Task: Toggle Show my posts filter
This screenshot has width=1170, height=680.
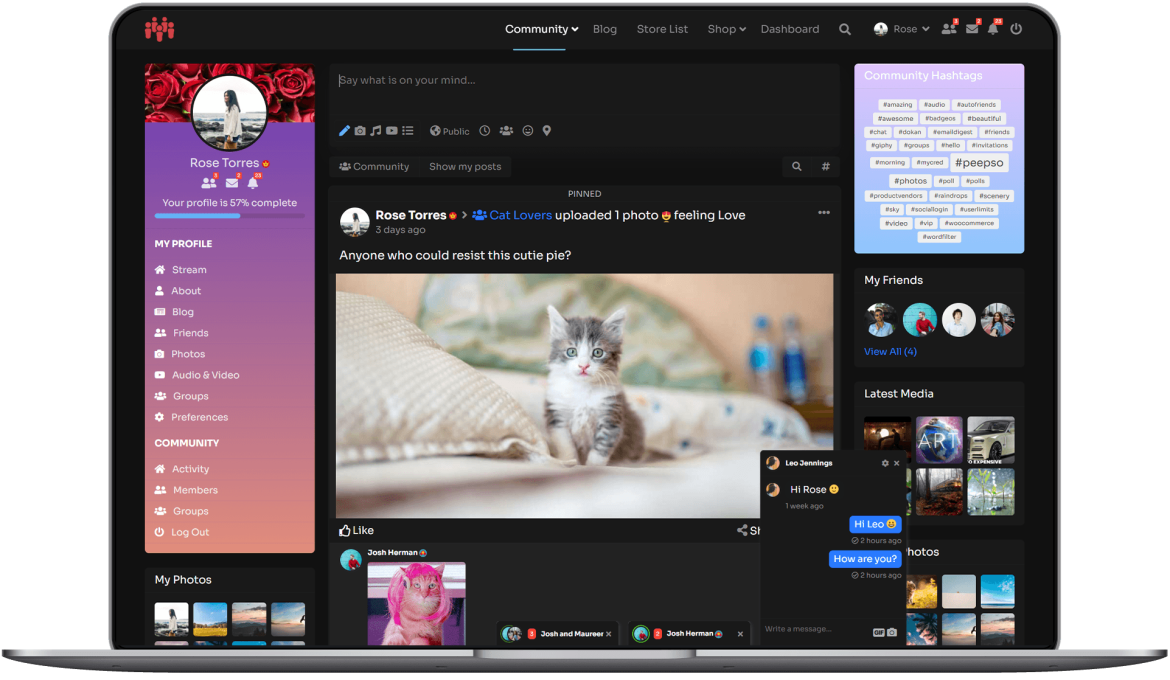Action: (465, 166)
